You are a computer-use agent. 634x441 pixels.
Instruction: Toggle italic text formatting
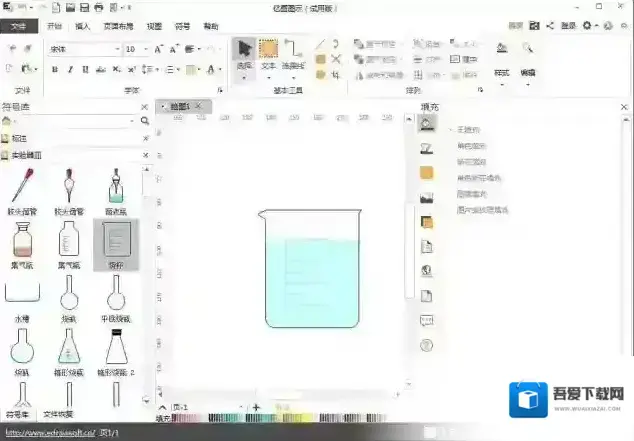69,69
